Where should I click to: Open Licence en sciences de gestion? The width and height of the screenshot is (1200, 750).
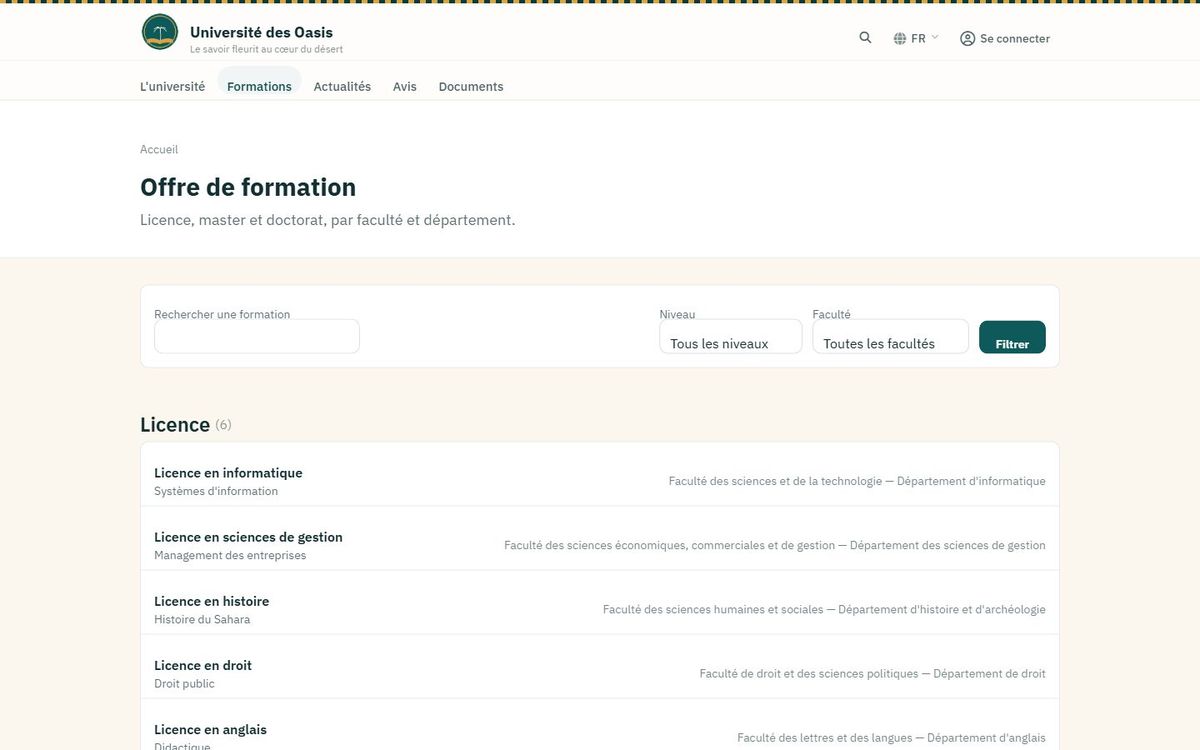coord(248,537)
